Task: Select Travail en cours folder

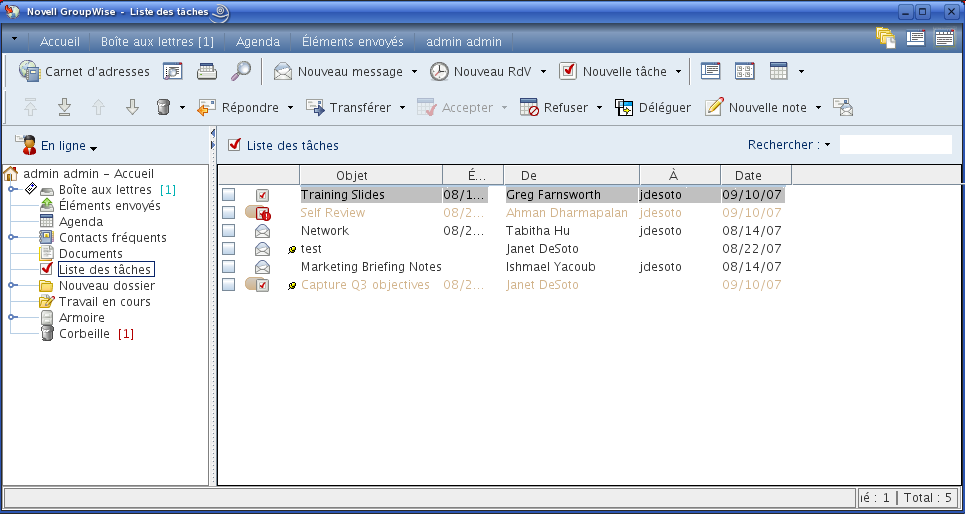Action: (x=105, y=302)
